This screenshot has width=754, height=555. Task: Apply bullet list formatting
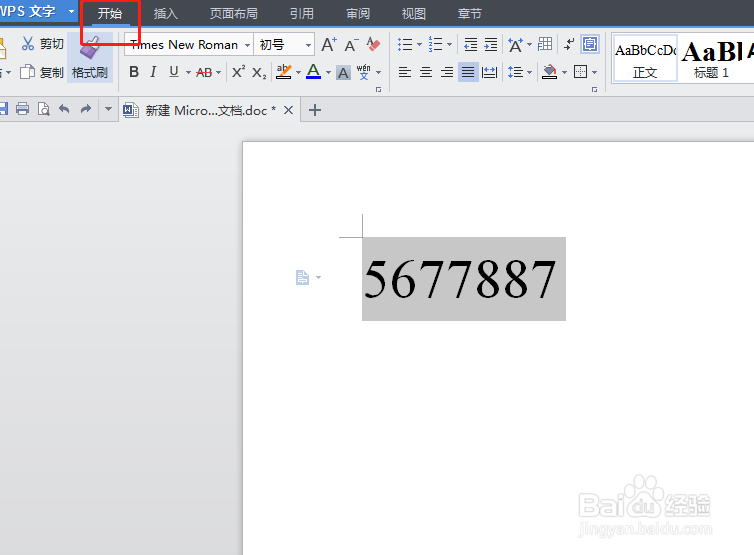click(x=405, y=44)
